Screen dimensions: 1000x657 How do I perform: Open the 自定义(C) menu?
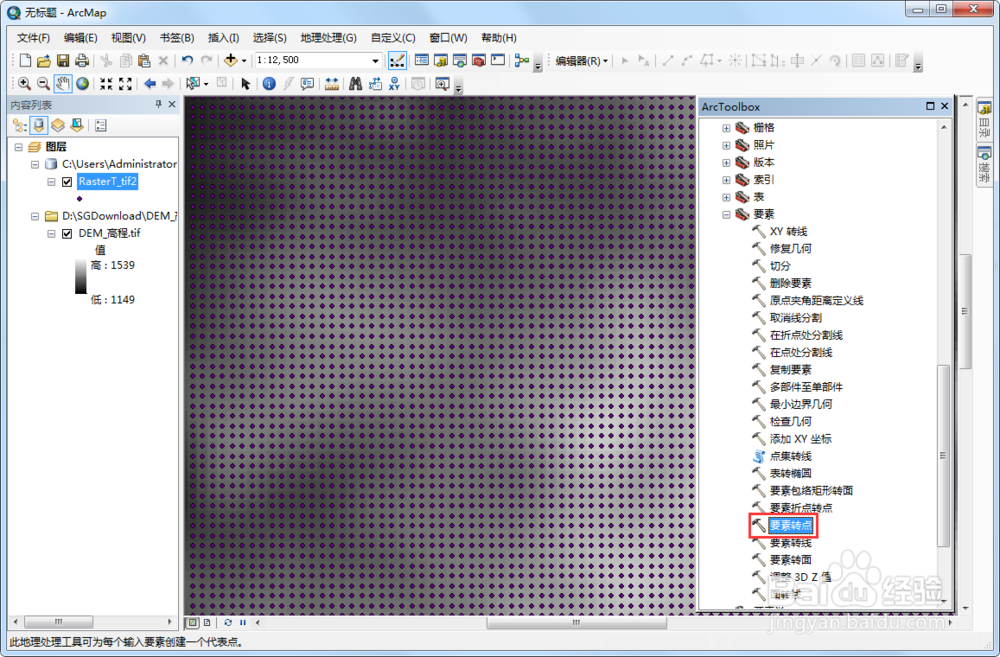click(393, 38)
